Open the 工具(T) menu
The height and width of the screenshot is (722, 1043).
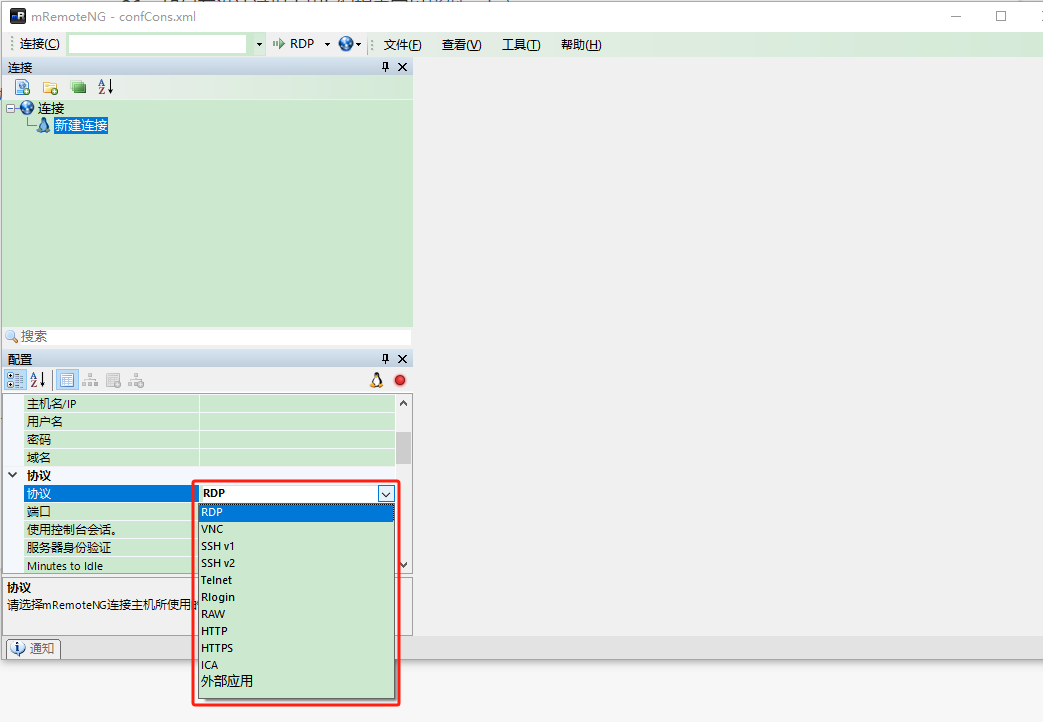point(521,45)
